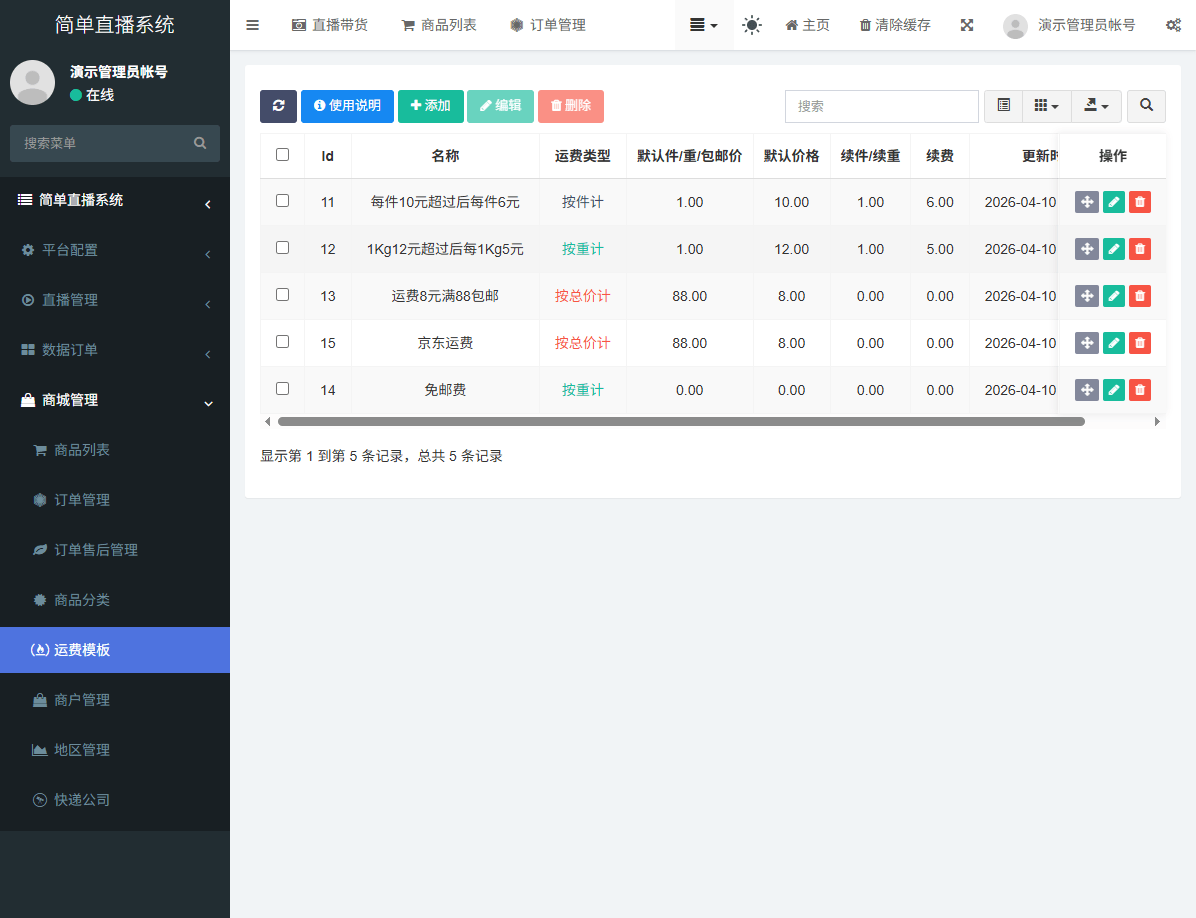Check the box for row Id 15
Viewport: 1196px width, 918px height.
(x=282, y=342)
